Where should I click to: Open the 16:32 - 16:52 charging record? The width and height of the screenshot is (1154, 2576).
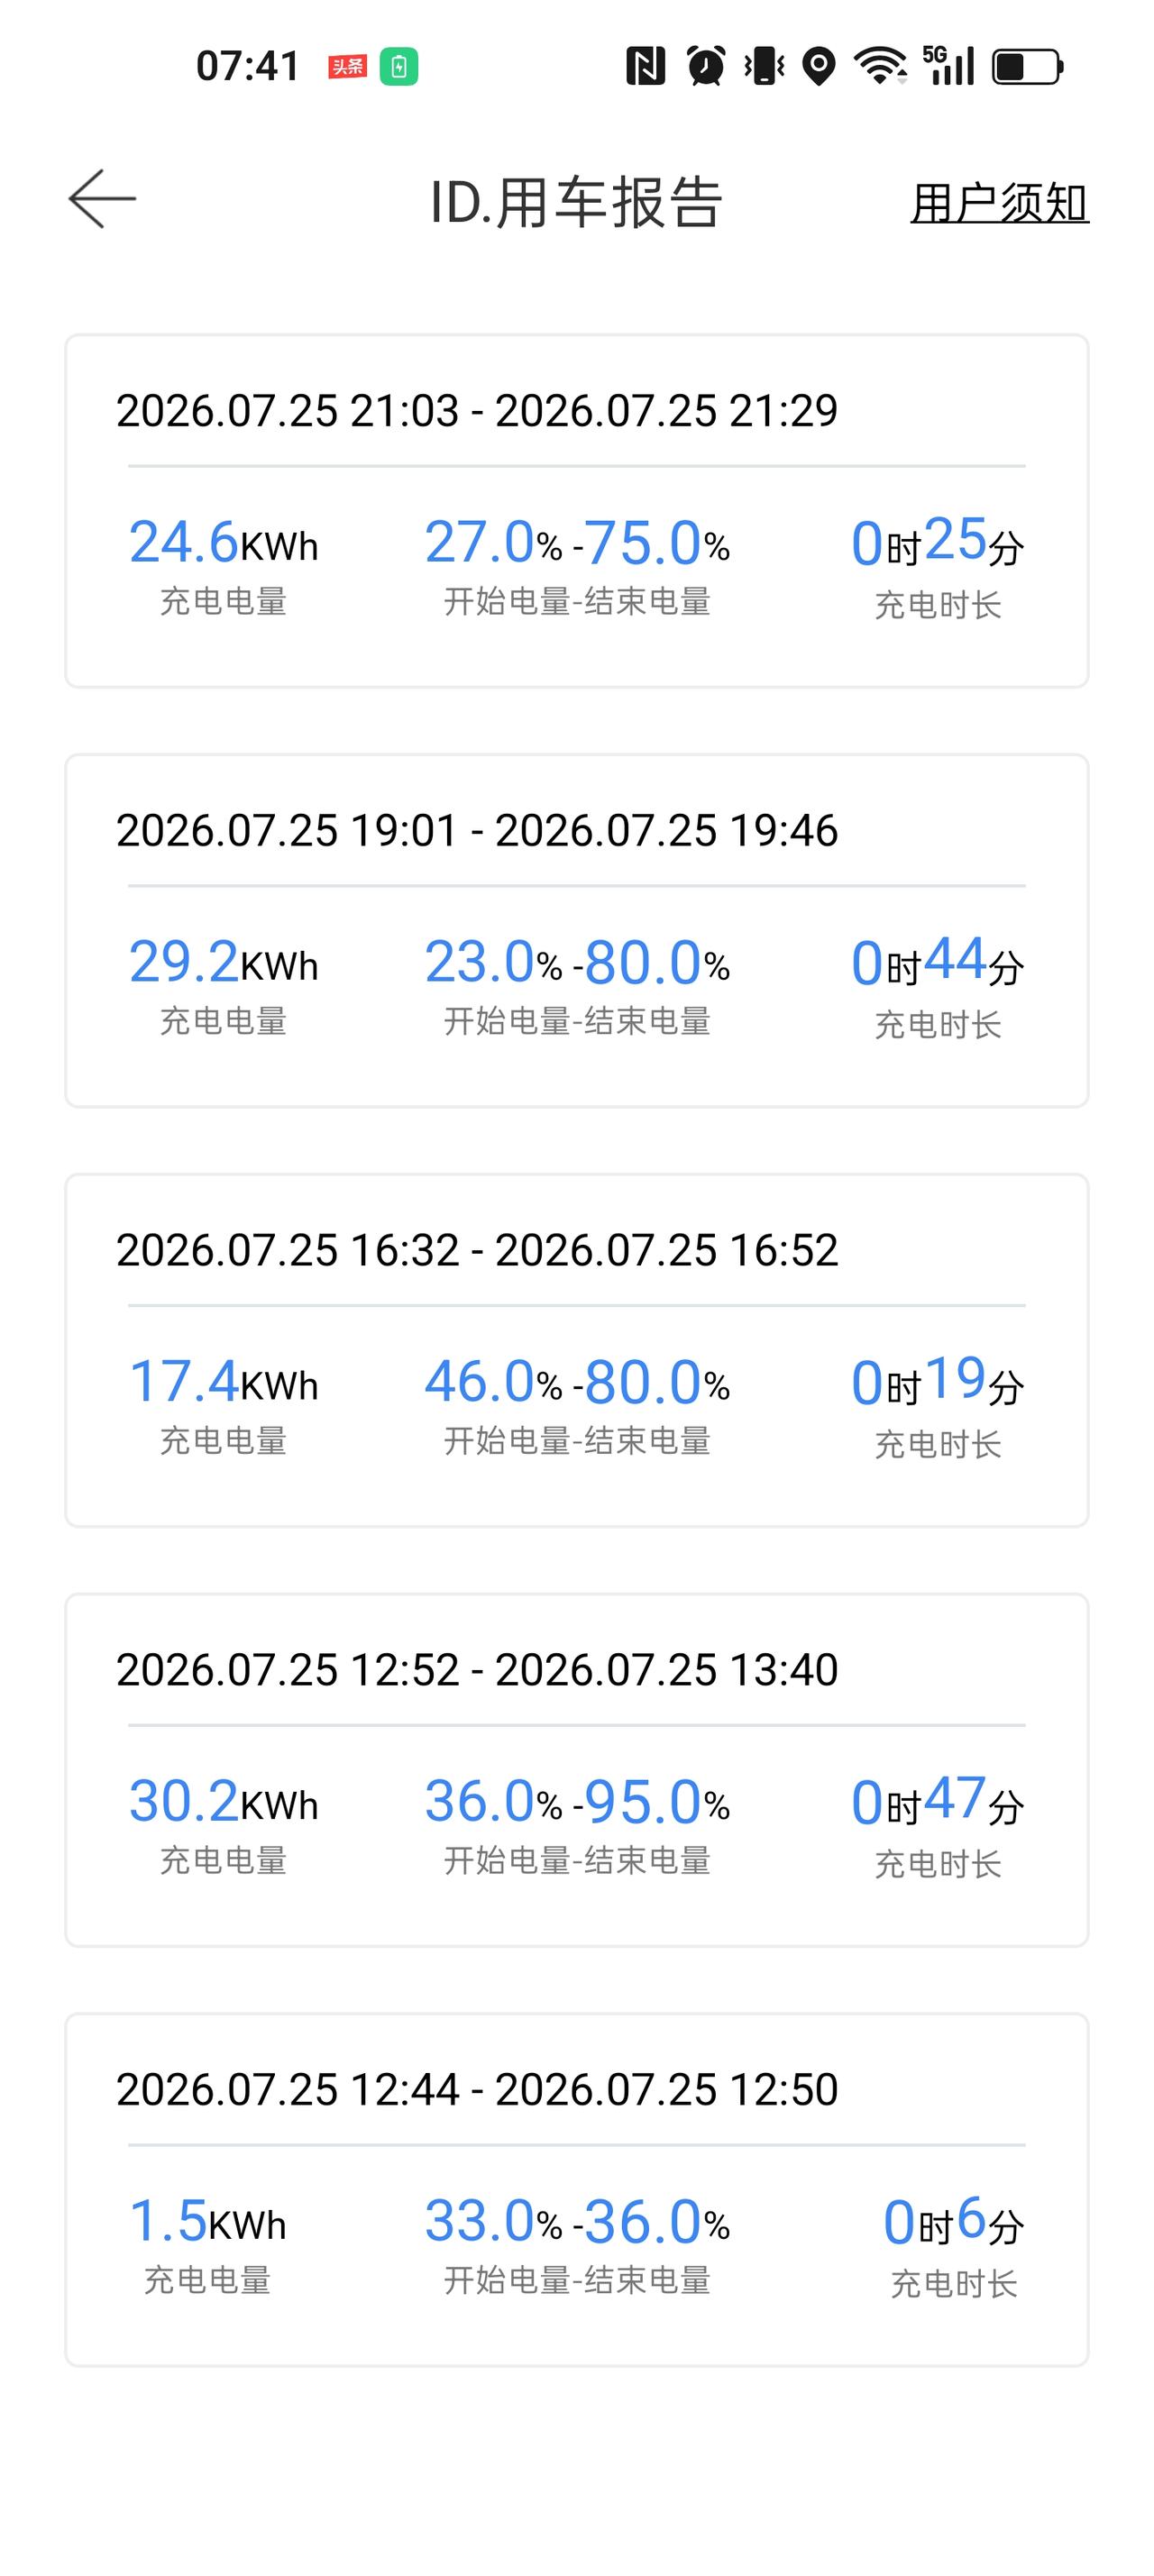[577, 1351]
